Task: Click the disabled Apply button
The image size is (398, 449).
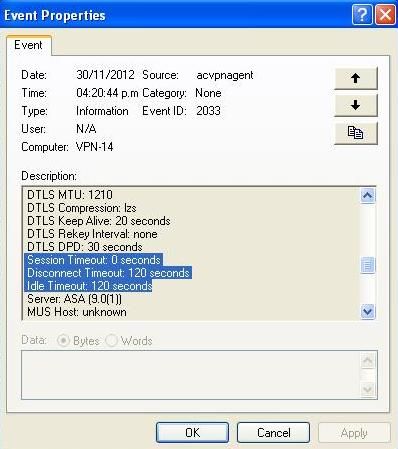Action: (354, 433)
